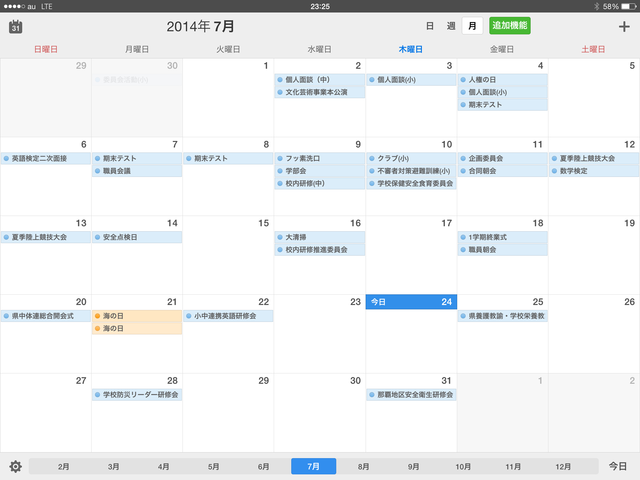Open the 数学検定 event on July 12
Viewport: 640px width, 480px height.
[594, 171]
